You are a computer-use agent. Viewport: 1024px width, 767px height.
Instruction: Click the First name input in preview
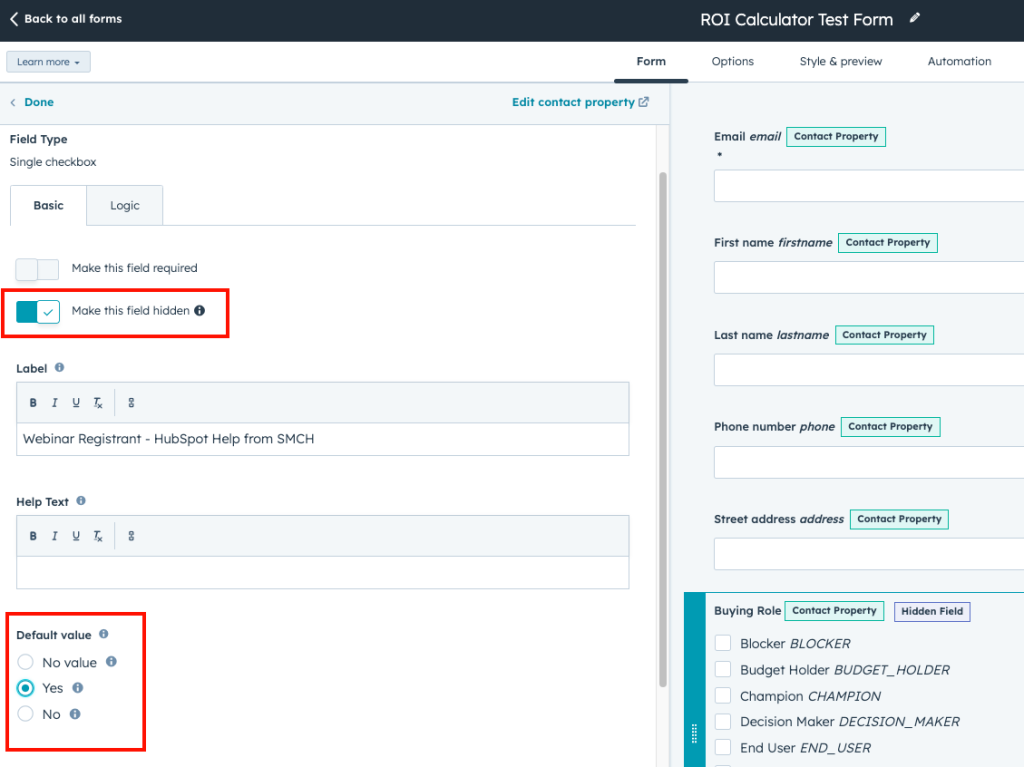click(869, 277)
